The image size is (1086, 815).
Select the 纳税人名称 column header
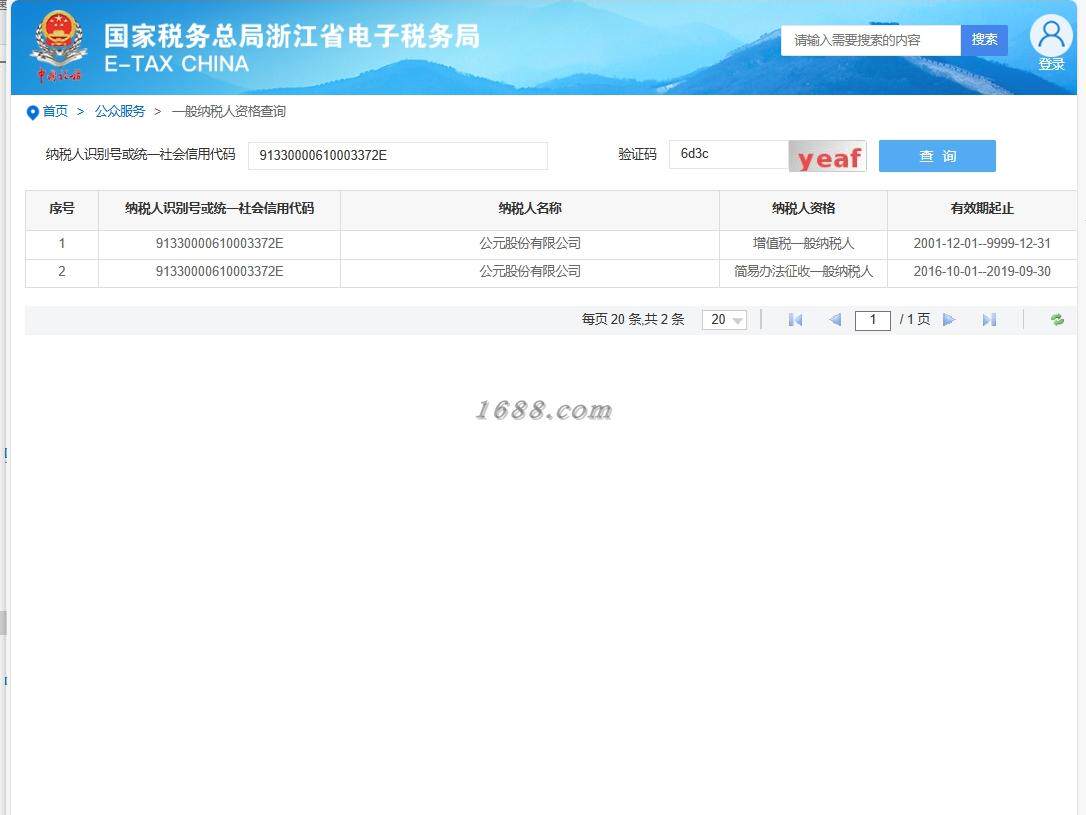tap(530, 208)
